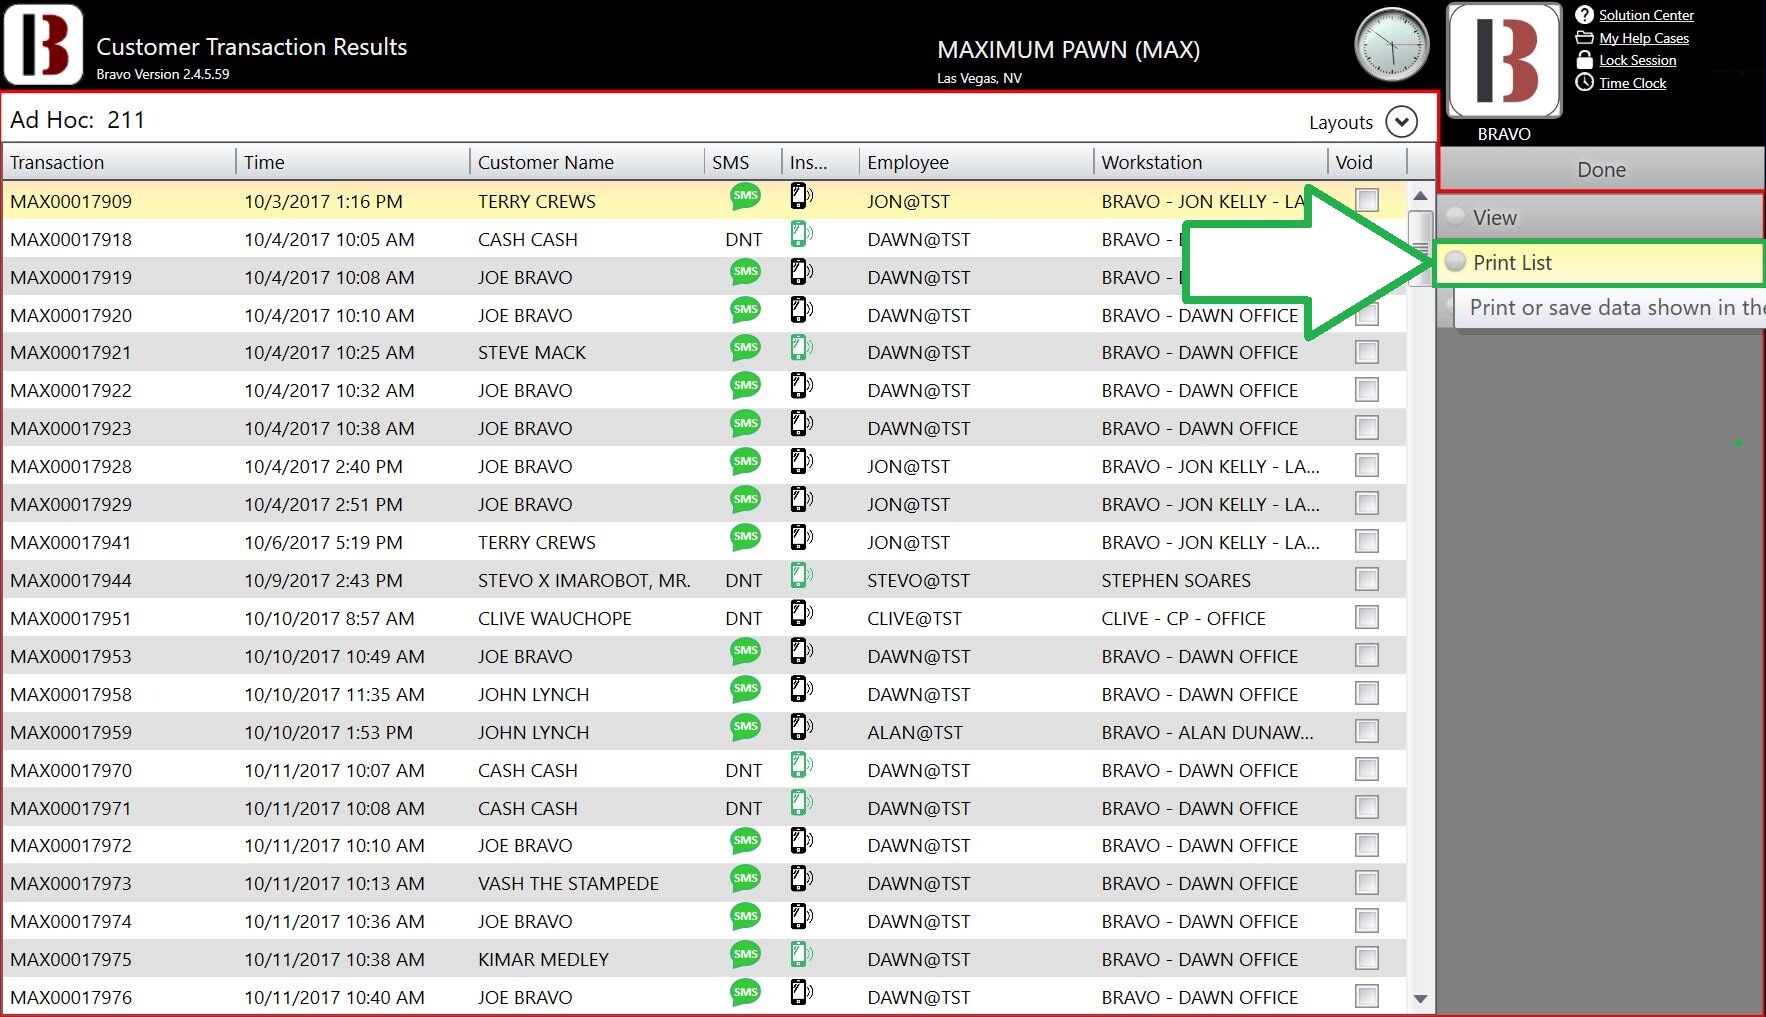The height and width of the screenshot is (1017, 1766).
Task: Click the Lock Session padlock icon
Action: 1584,60
